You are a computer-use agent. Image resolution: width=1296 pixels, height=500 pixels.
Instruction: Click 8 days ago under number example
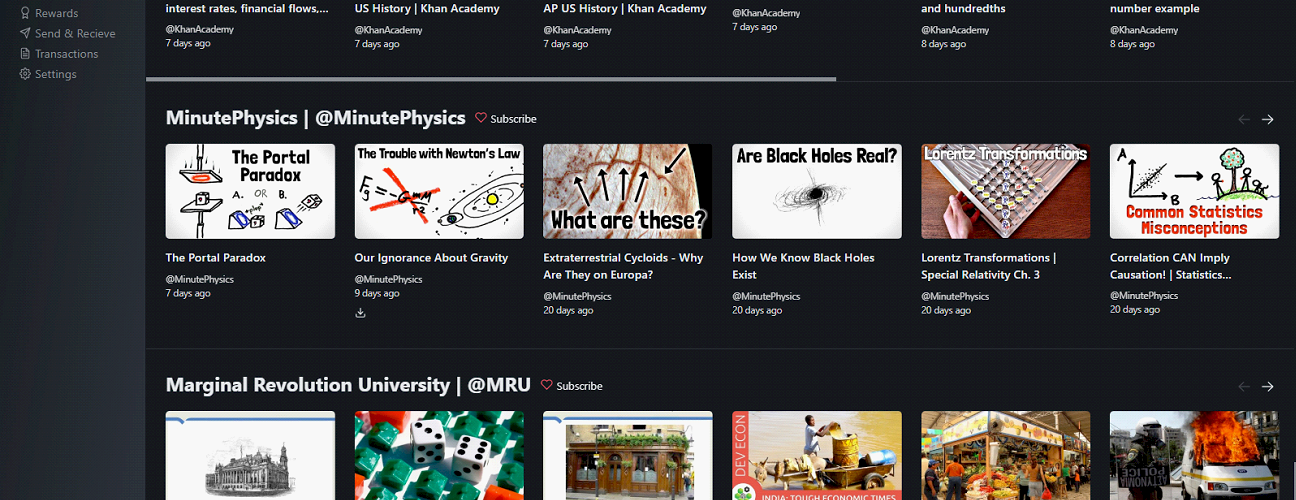click(1132, 44)
